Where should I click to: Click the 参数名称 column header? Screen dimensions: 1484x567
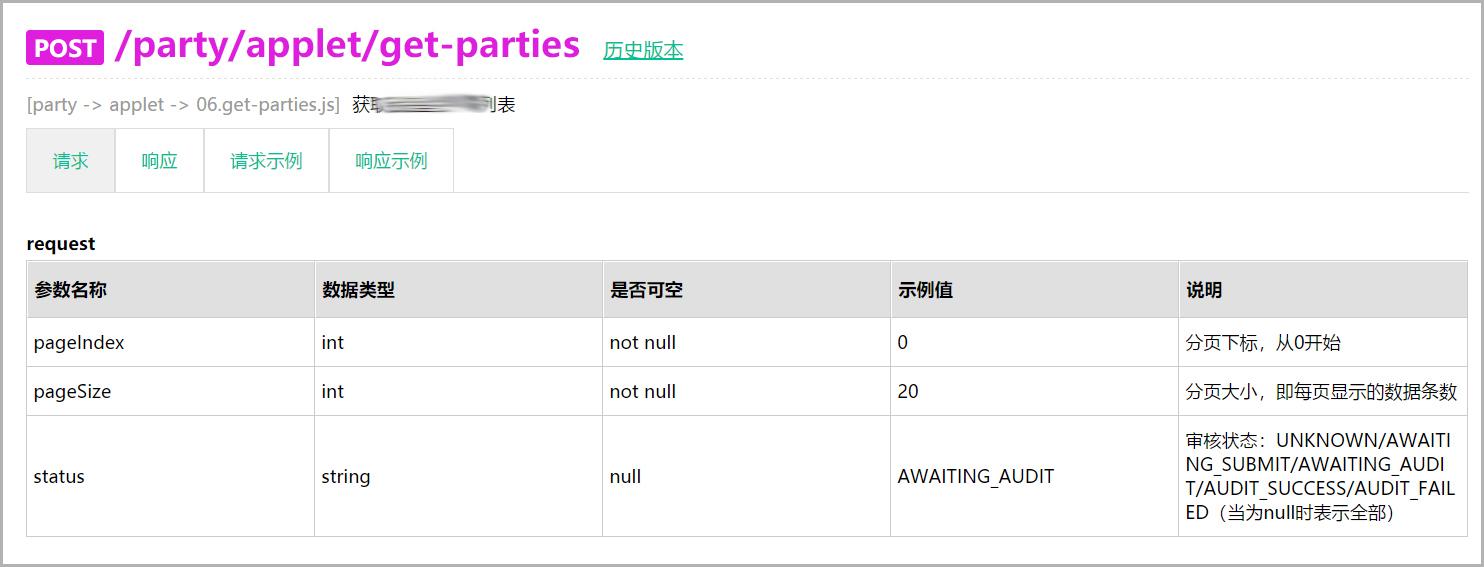point(71,290)
